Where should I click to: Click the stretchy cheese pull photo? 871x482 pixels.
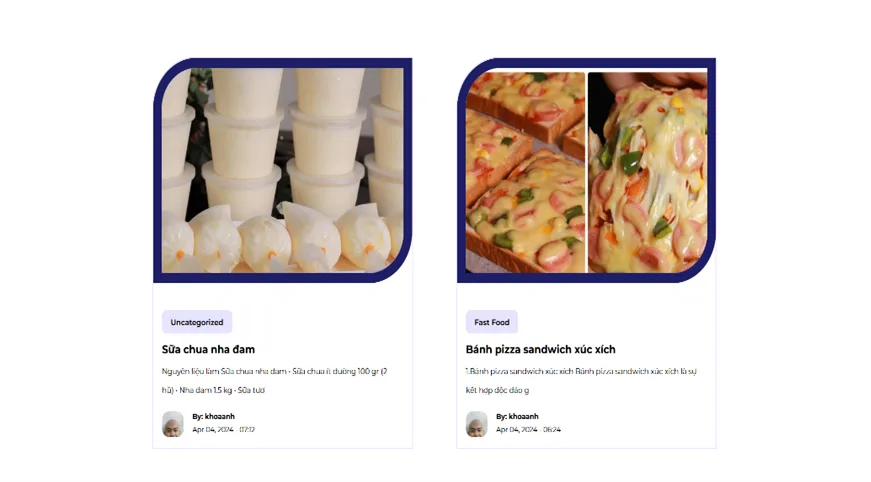click(x=648, y=172)
